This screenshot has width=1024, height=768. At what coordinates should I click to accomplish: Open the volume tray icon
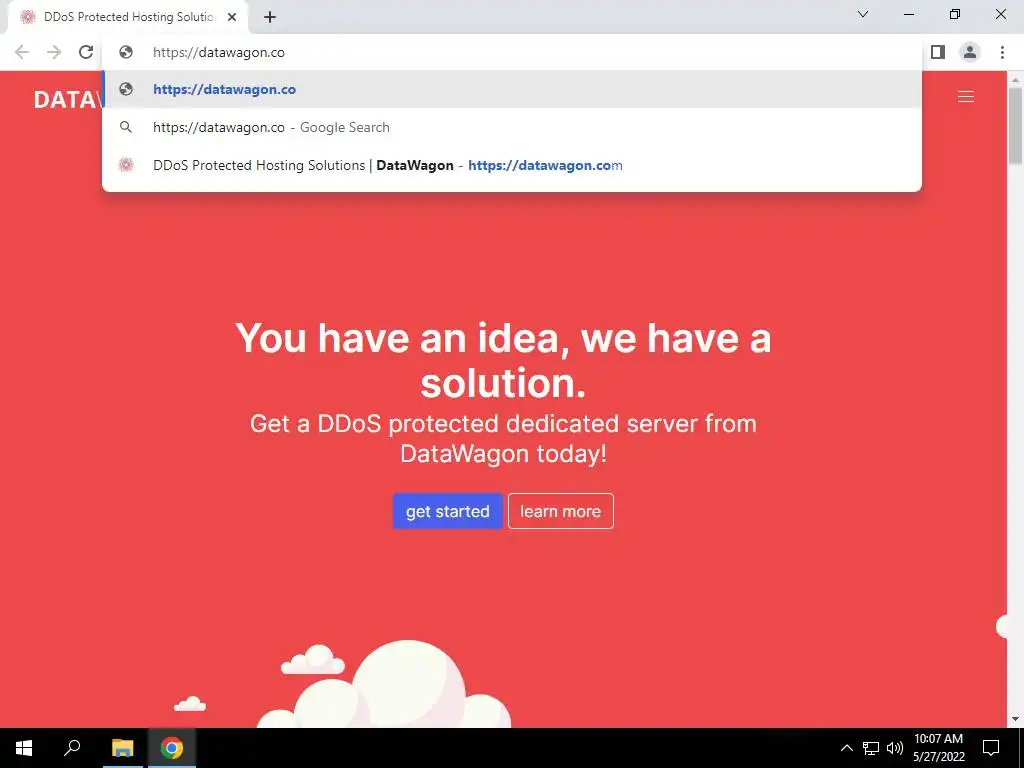tap(895, 748)
